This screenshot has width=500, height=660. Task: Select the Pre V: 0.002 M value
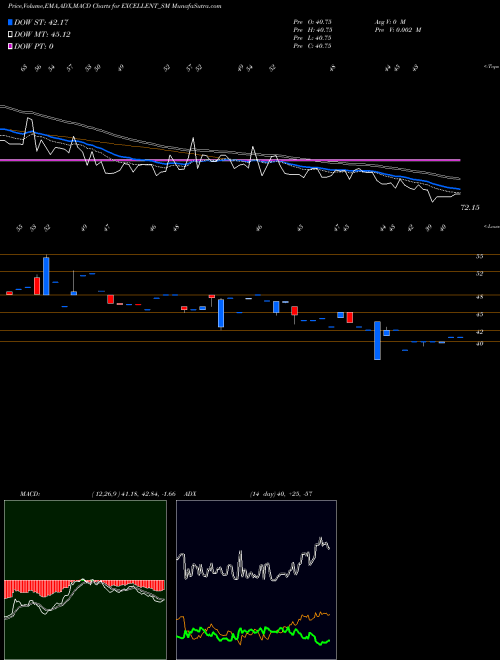(397, 30)
